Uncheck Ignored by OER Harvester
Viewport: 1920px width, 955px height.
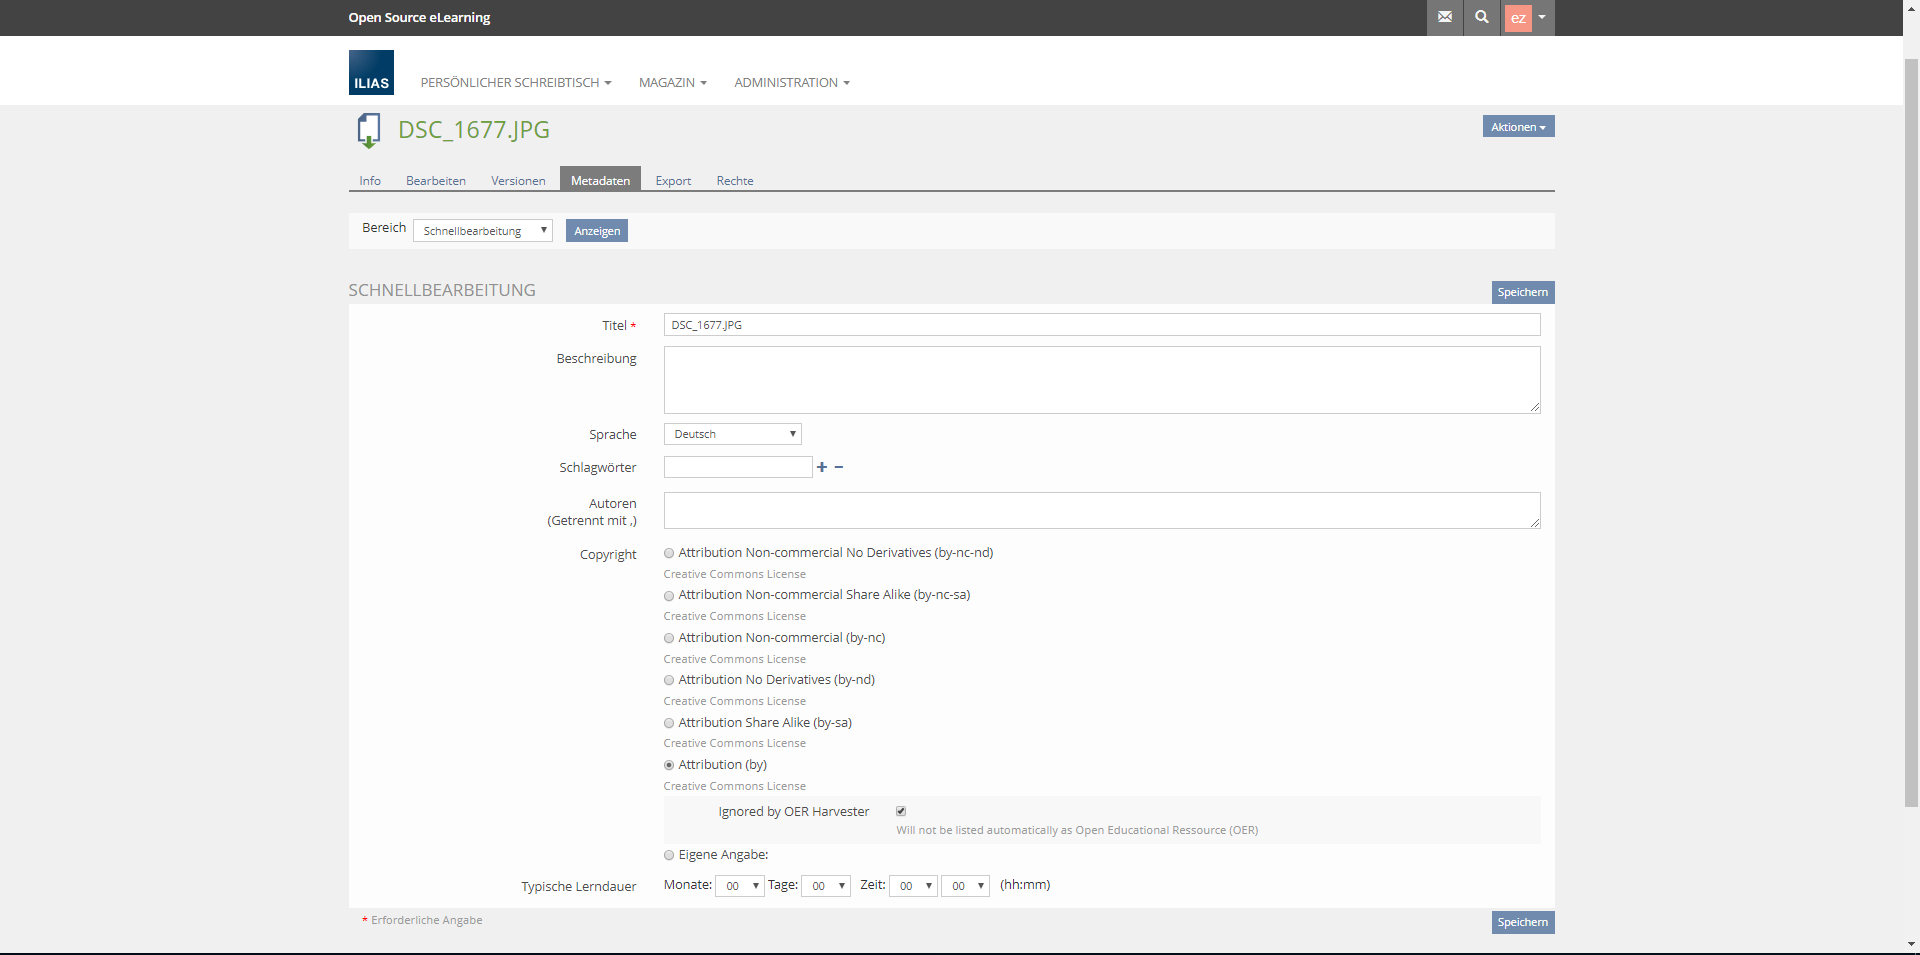(x=901, y=811)
